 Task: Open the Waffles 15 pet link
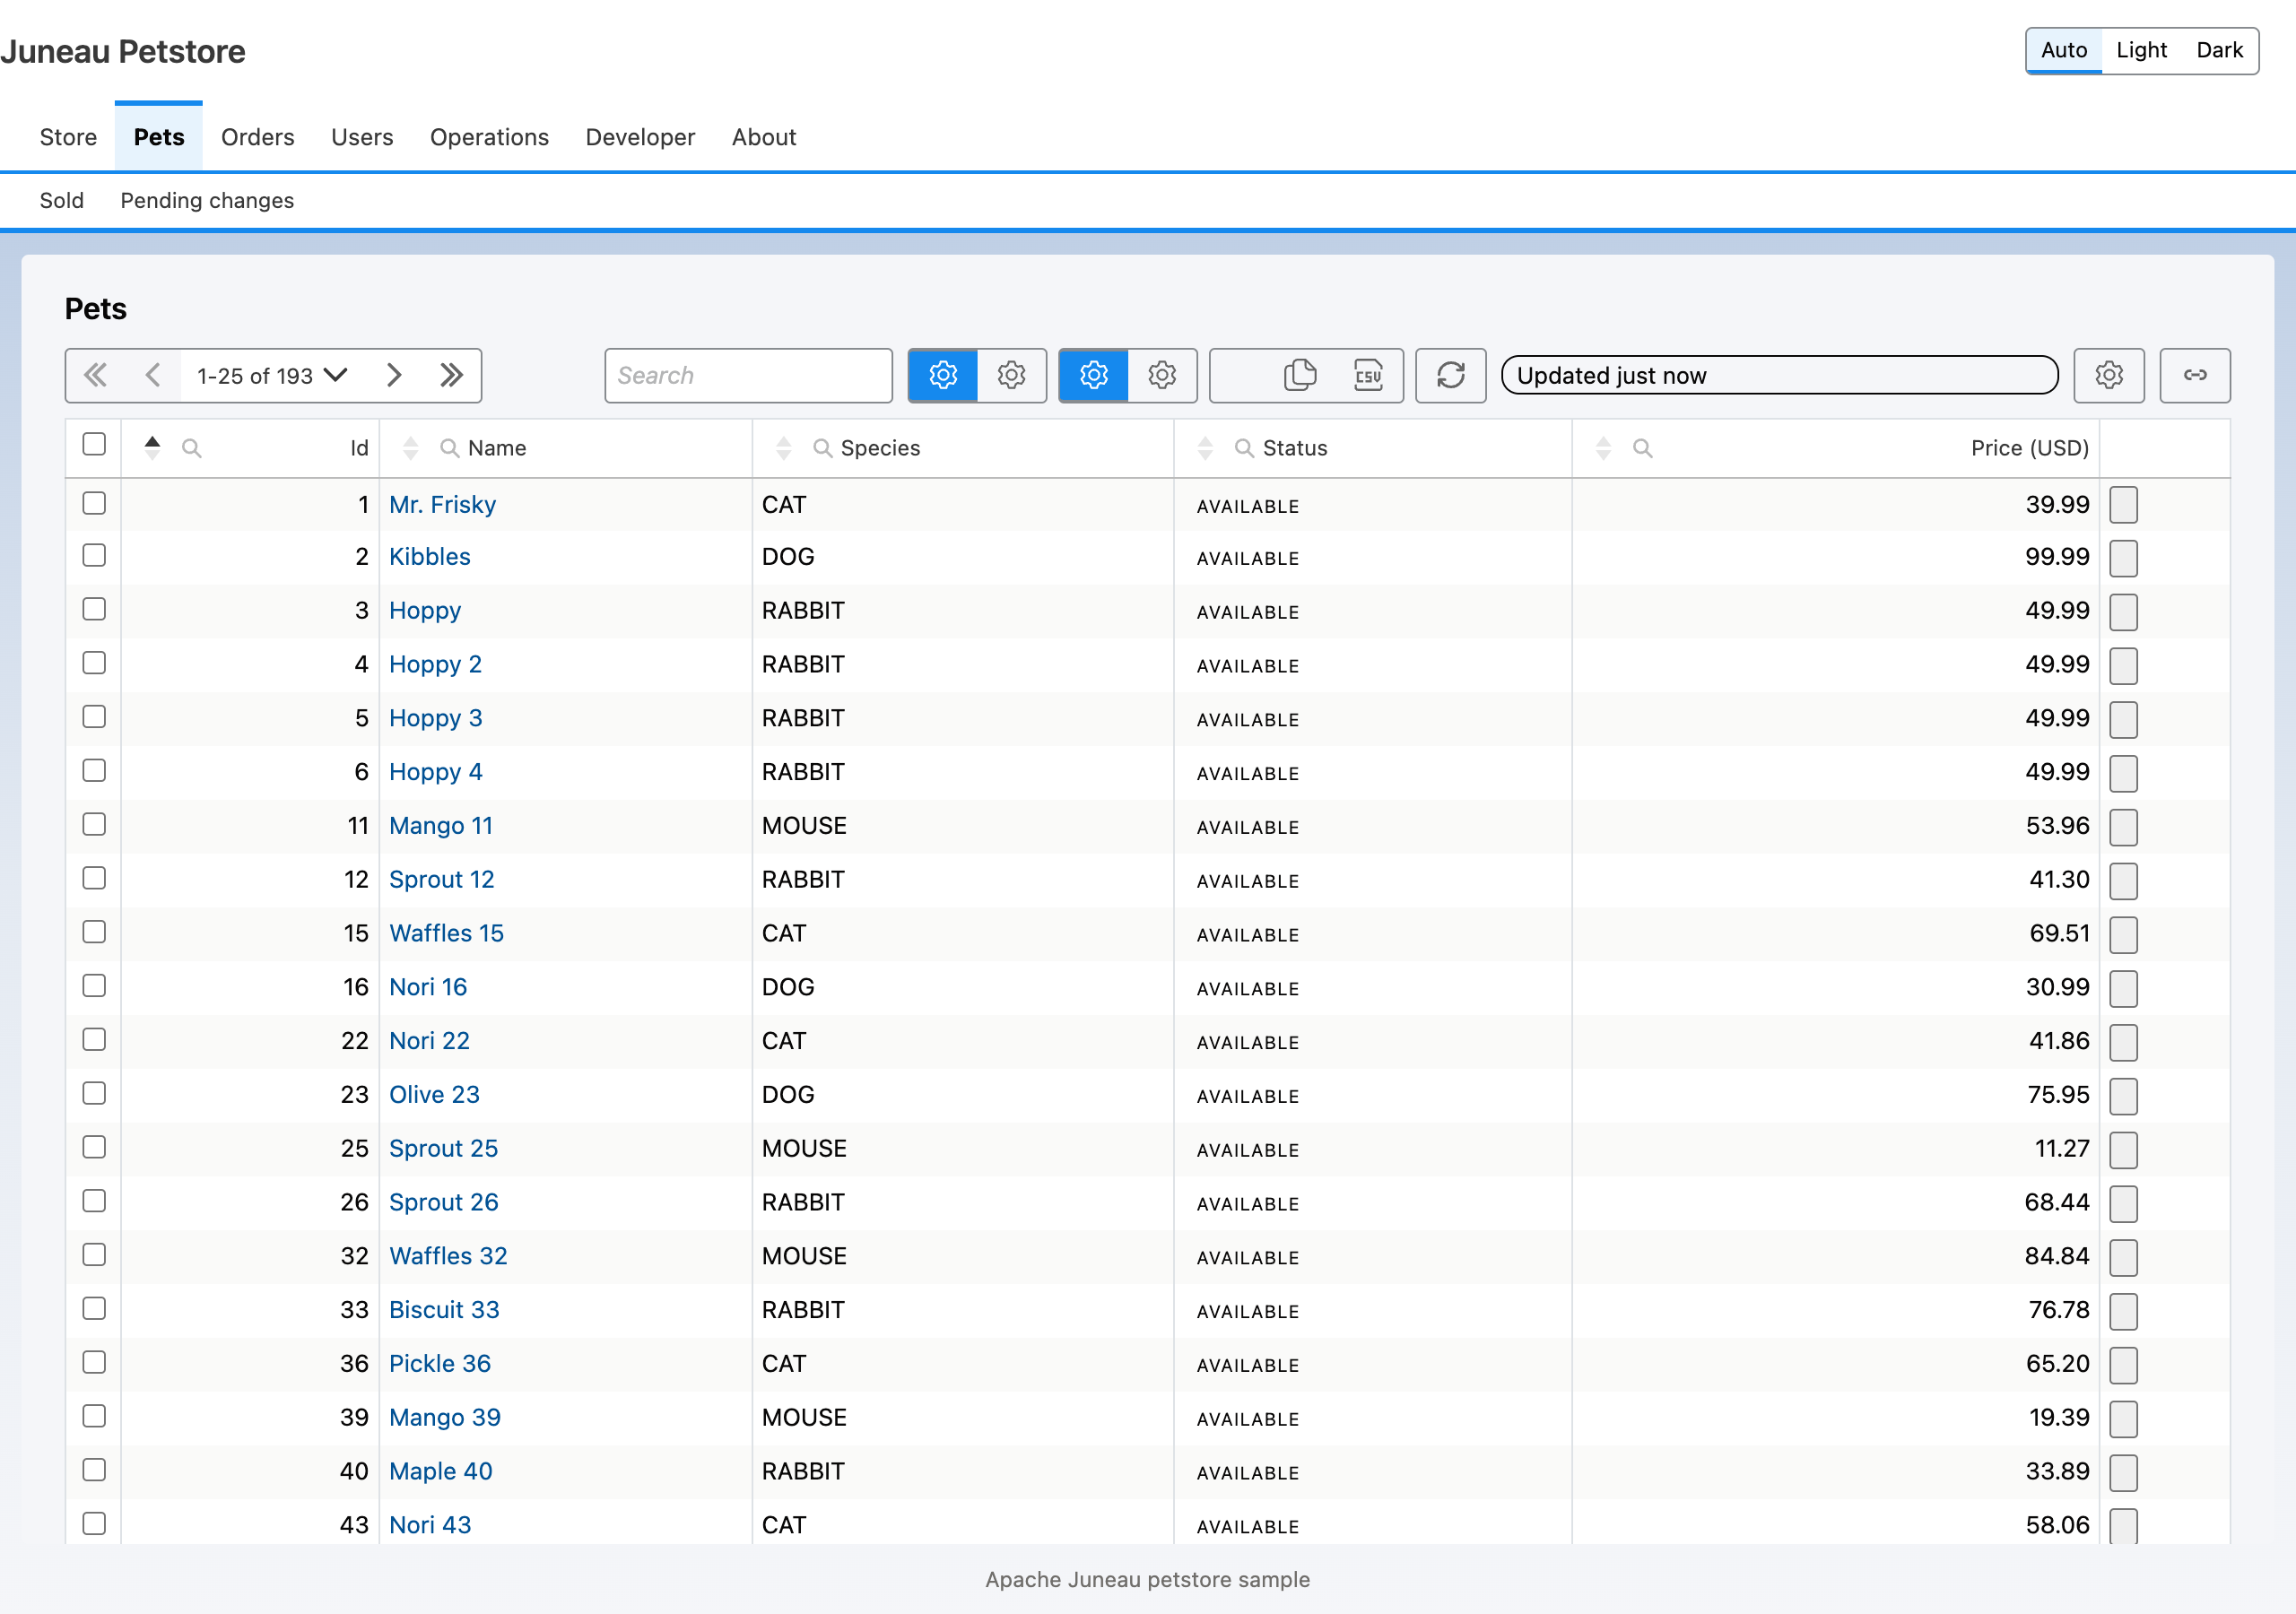click(x=446, y=933)
